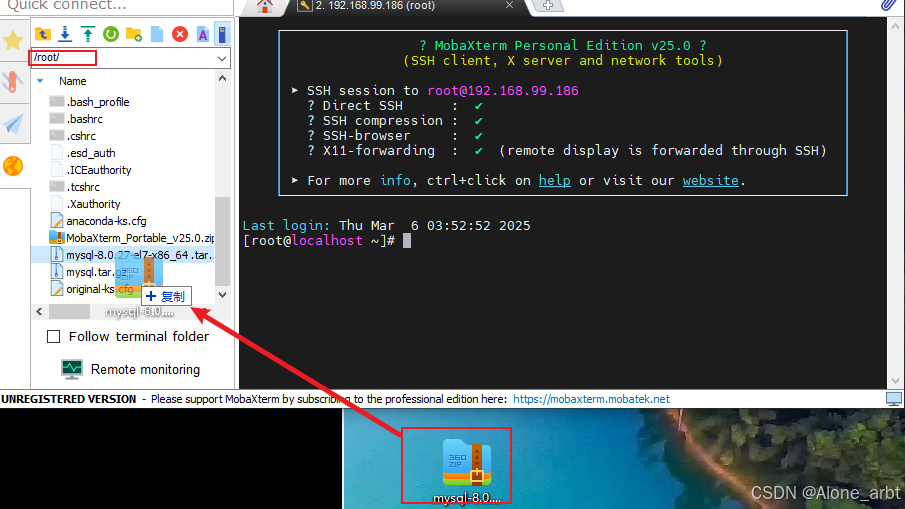Select the .Xauthority file row
This screenshot has width=905, height=509.
click(x=123, y=204)
